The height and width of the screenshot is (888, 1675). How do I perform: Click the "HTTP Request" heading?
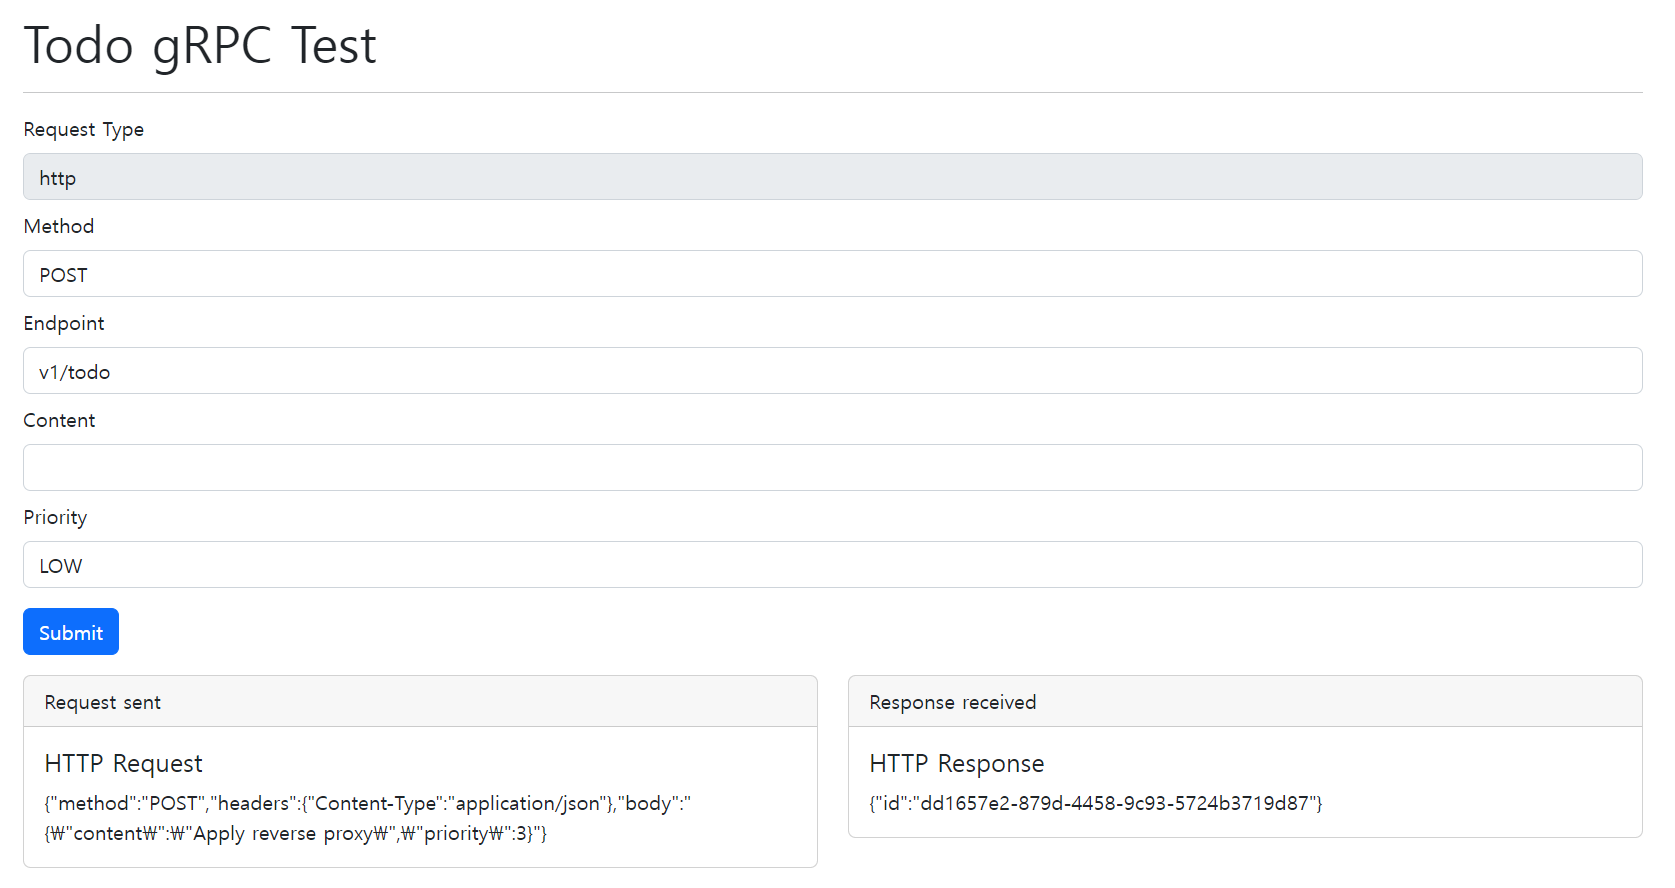123,764
